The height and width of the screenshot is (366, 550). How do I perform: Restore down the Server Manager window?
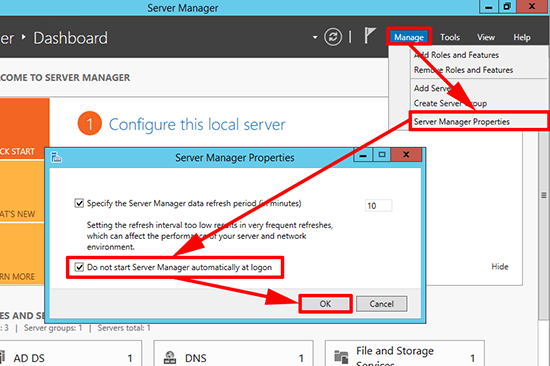[x=507, y=6]
